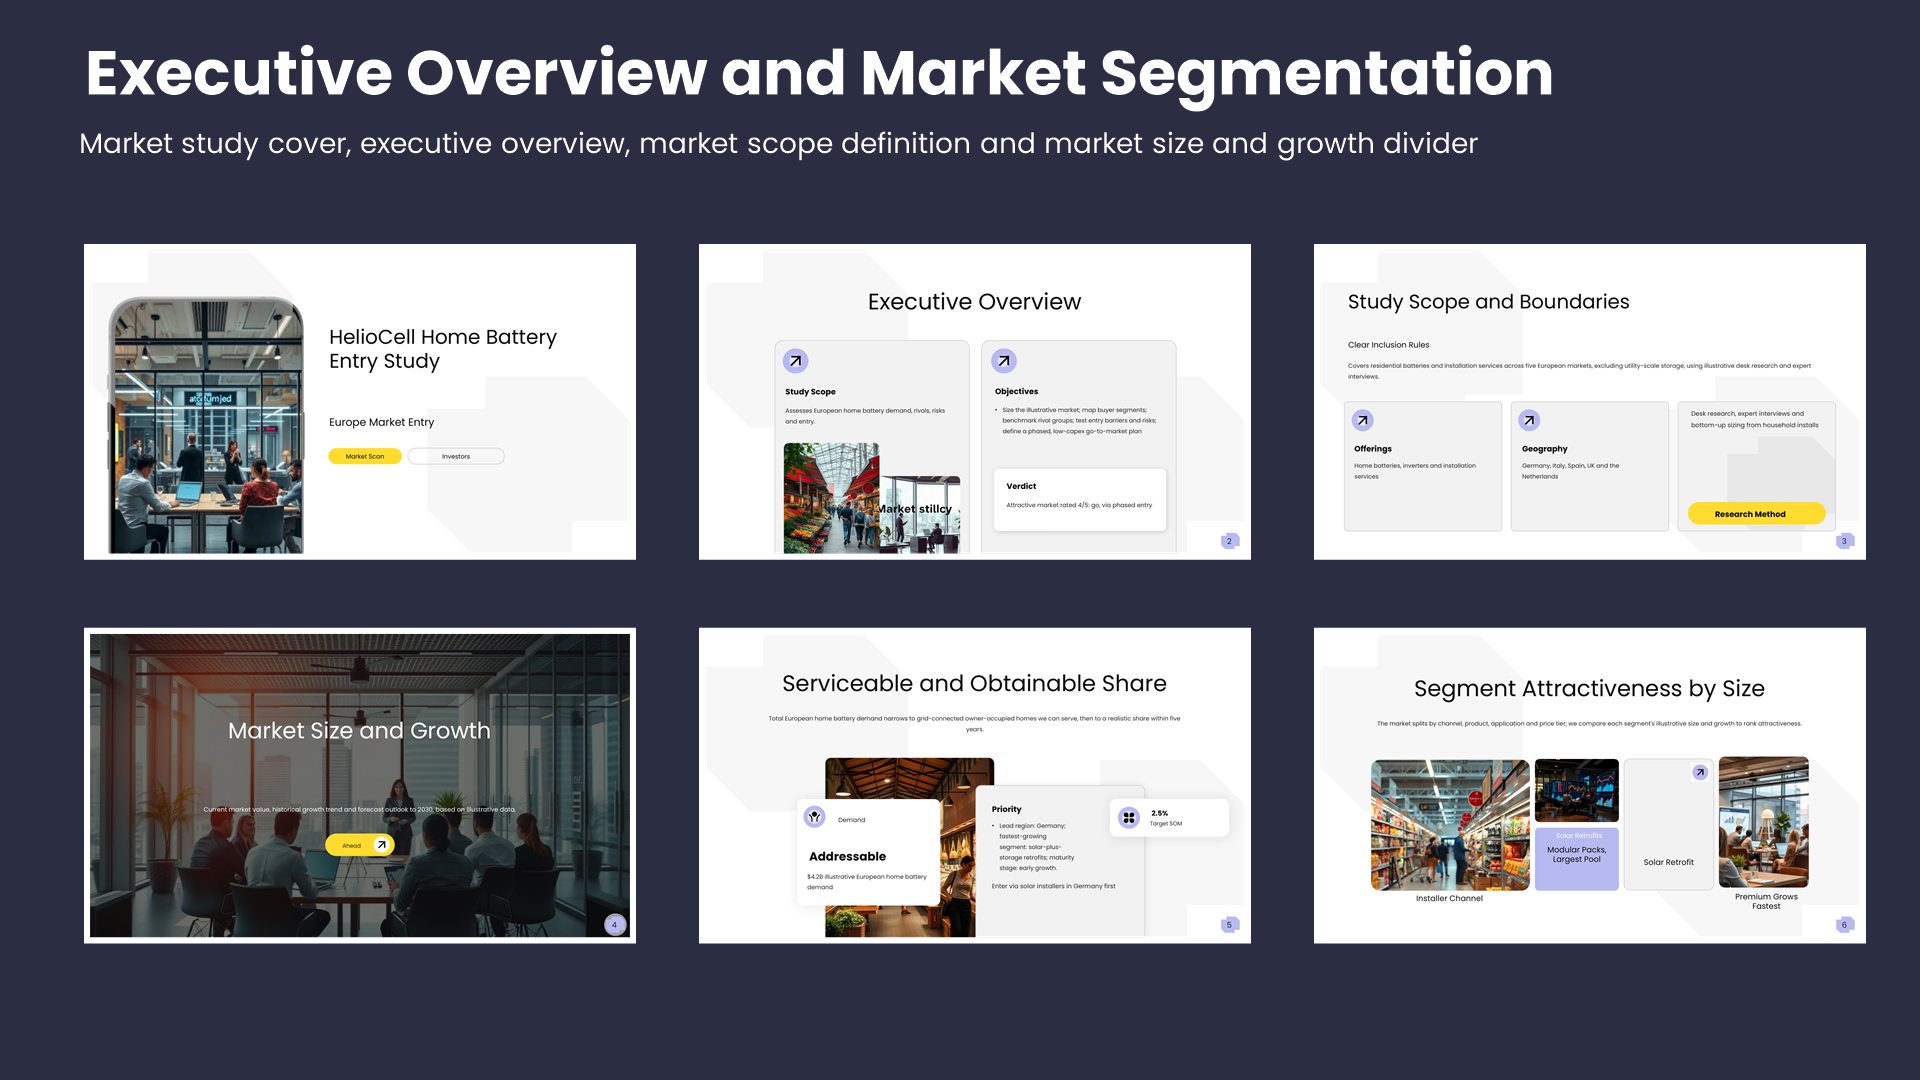
Task: Click the Study Scope arrow icon
Action: pos(796,361)
